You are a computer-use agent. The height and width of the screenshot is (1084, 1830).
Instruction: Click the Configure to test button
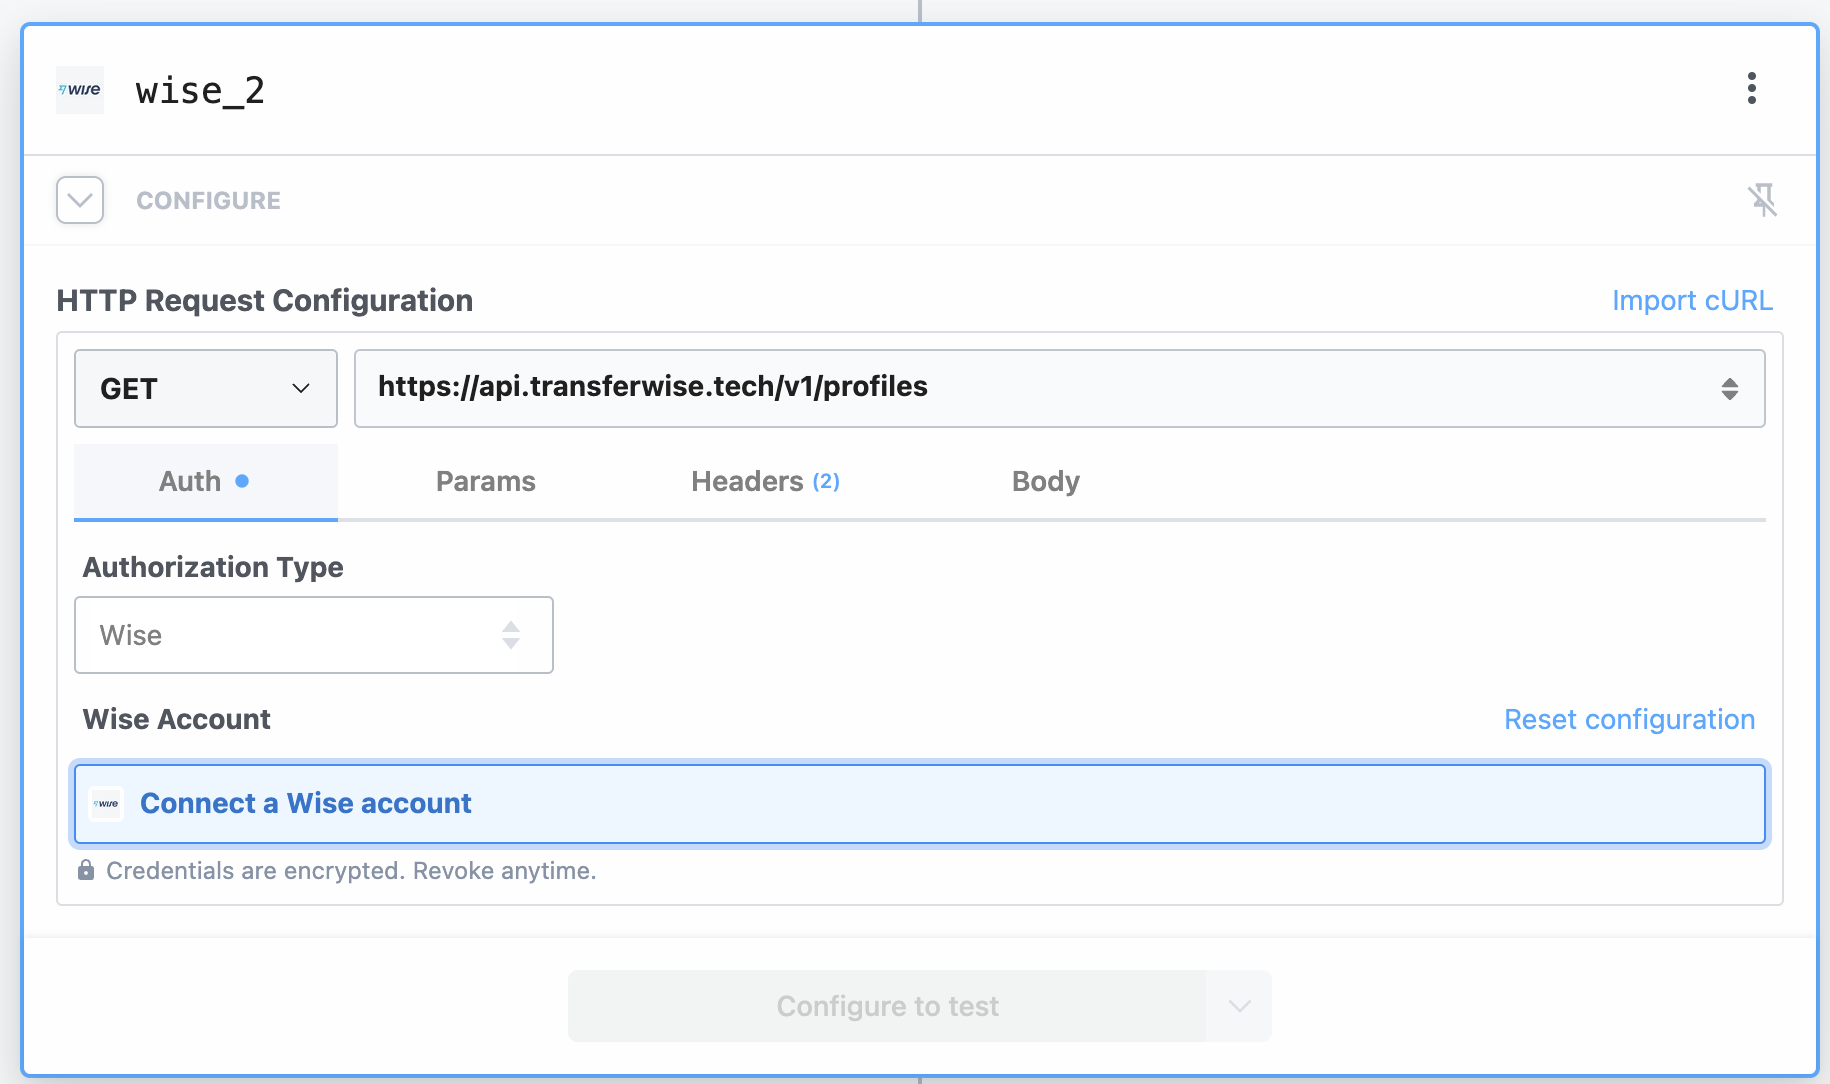tap(887, 1006)
